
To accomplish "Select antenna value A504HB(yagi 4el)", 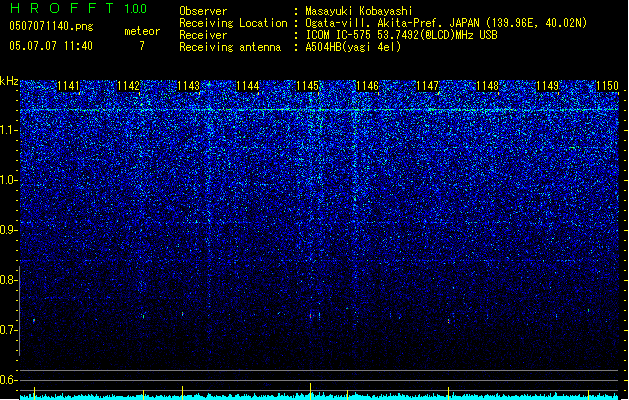I will [353, 47].
